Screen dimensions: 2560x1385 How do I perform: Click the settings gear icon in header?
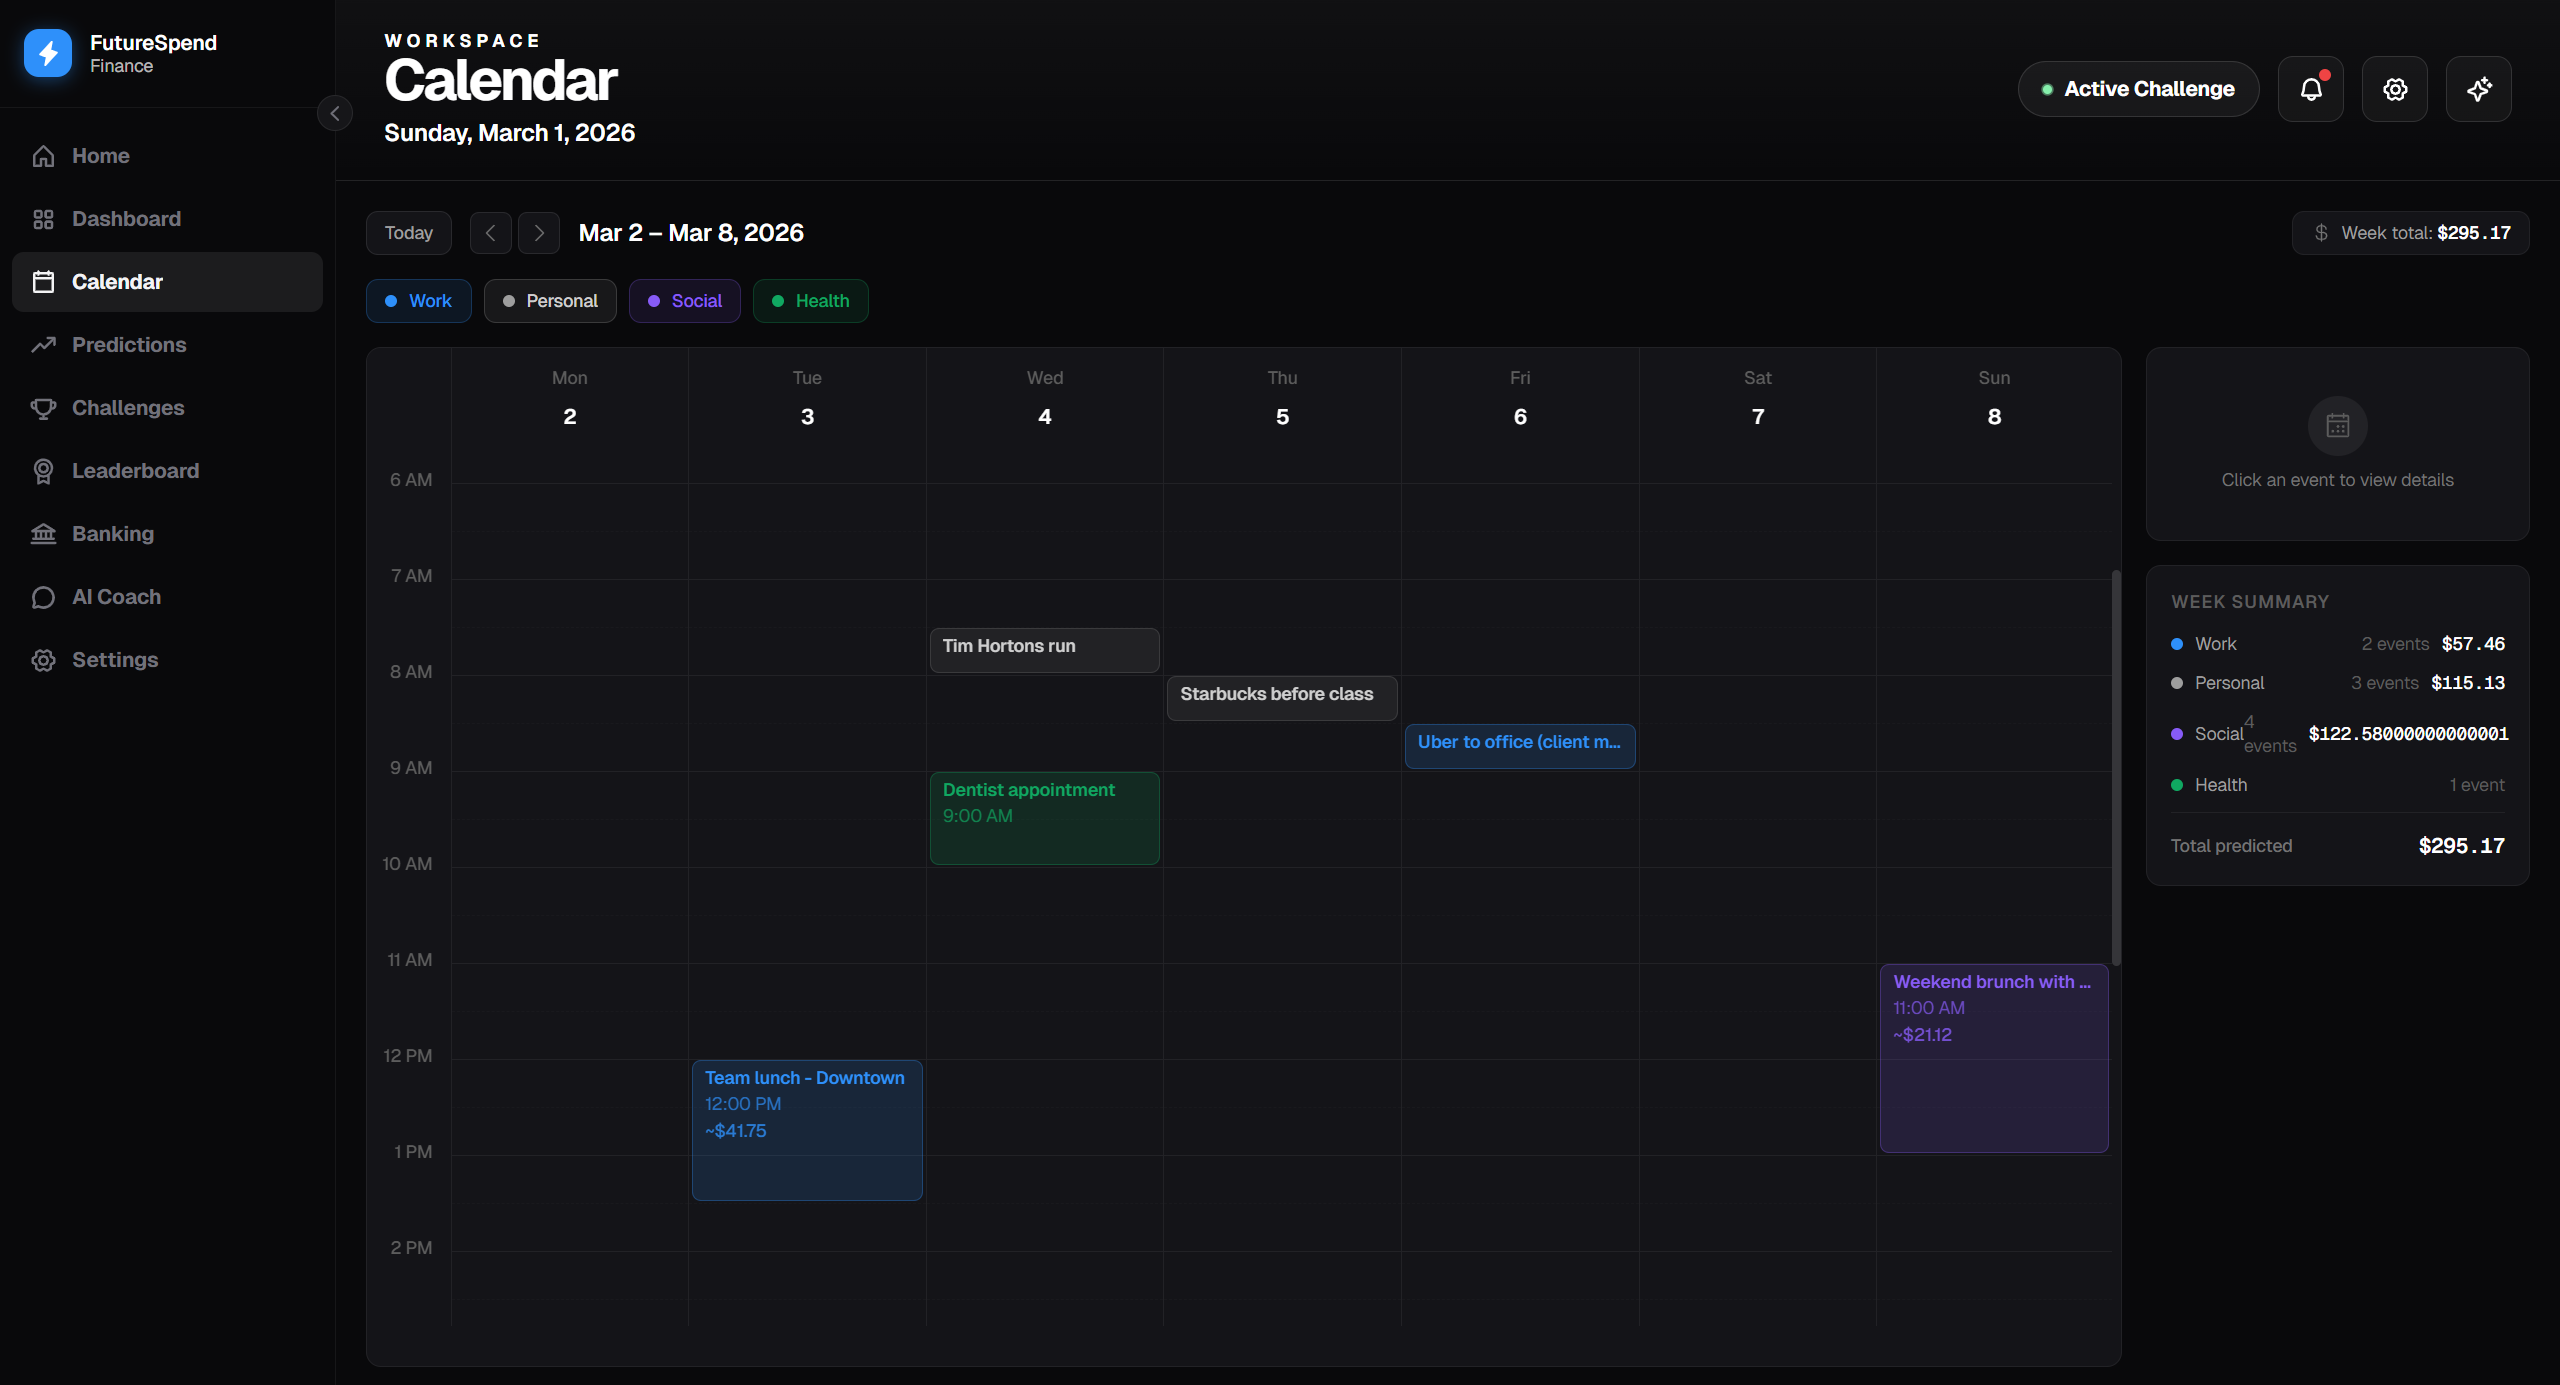2394,89
